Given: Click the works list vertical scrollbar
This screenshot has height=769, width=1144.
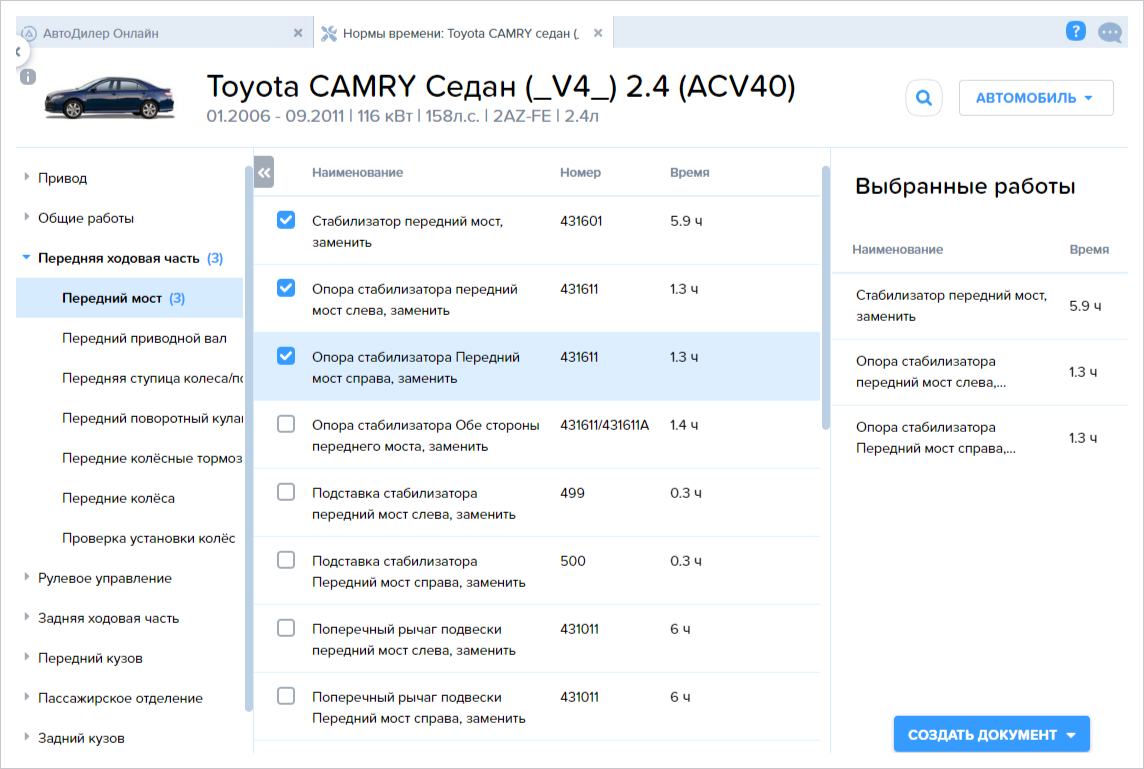Looking at the screenshot, I should (x=826, y=298).
